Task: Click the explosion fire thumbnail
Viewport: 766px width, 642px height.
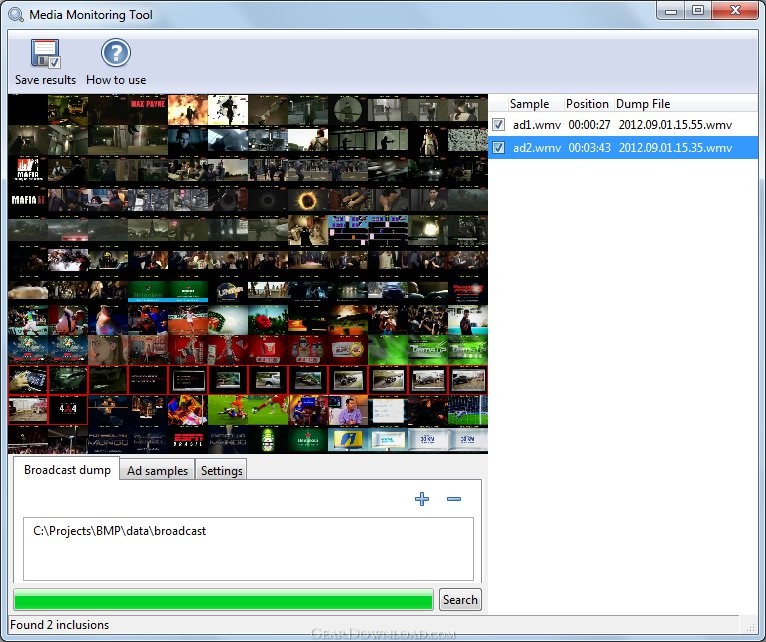Action: pyautogui.click(x=188, y=109)
